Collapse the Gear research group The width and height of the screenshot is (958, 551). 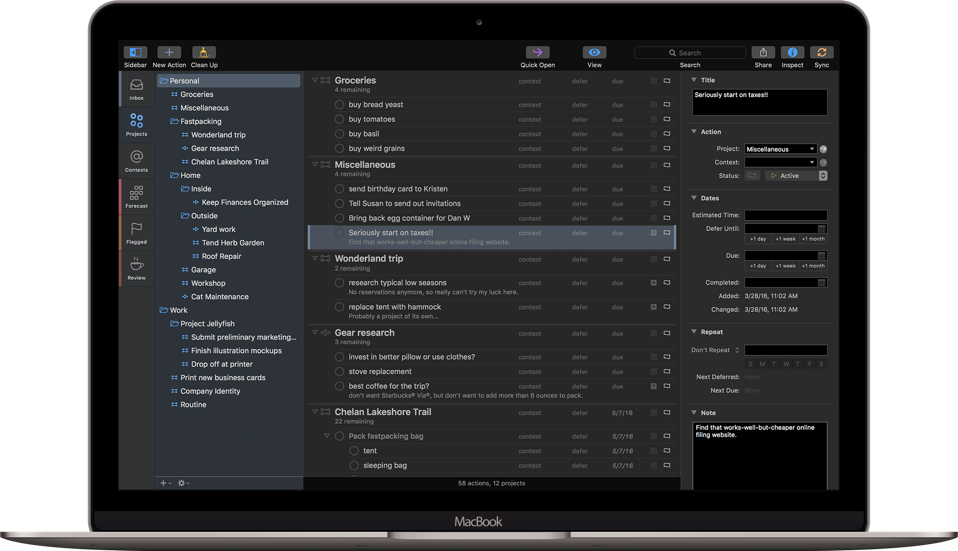click(315, 332)
